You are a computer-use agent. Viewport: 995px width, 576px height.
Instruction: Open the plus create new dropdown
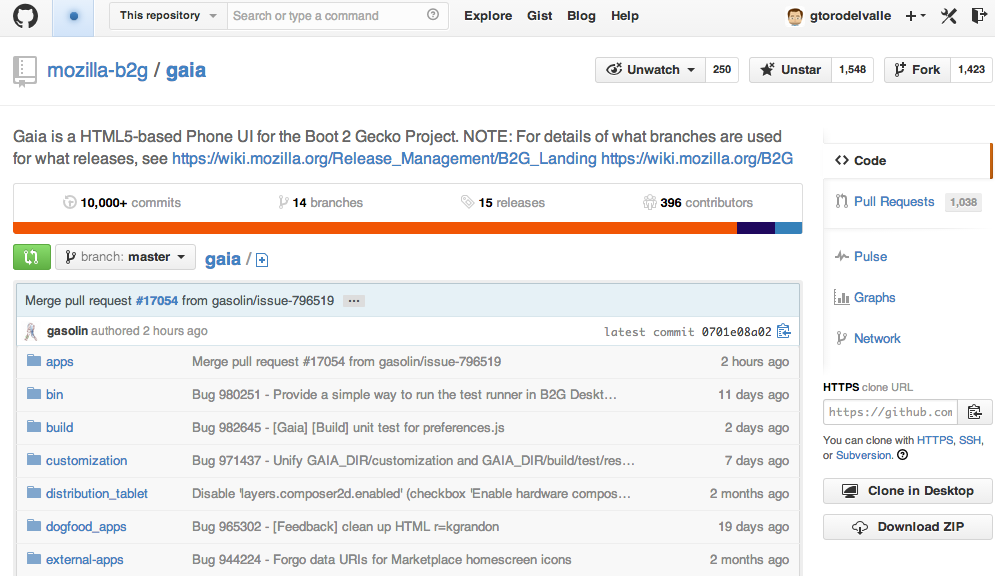pyautogui.click(x=915, y=16)
